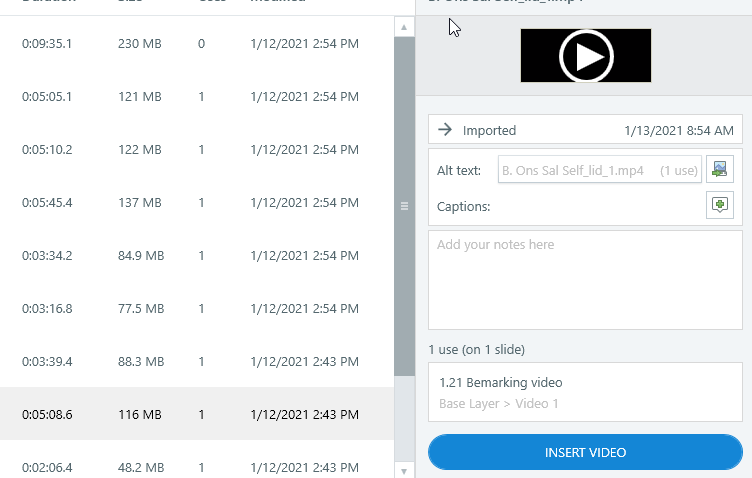
Task: Click the '0:05:05.1' duration cell
Action: click(47, 96)
